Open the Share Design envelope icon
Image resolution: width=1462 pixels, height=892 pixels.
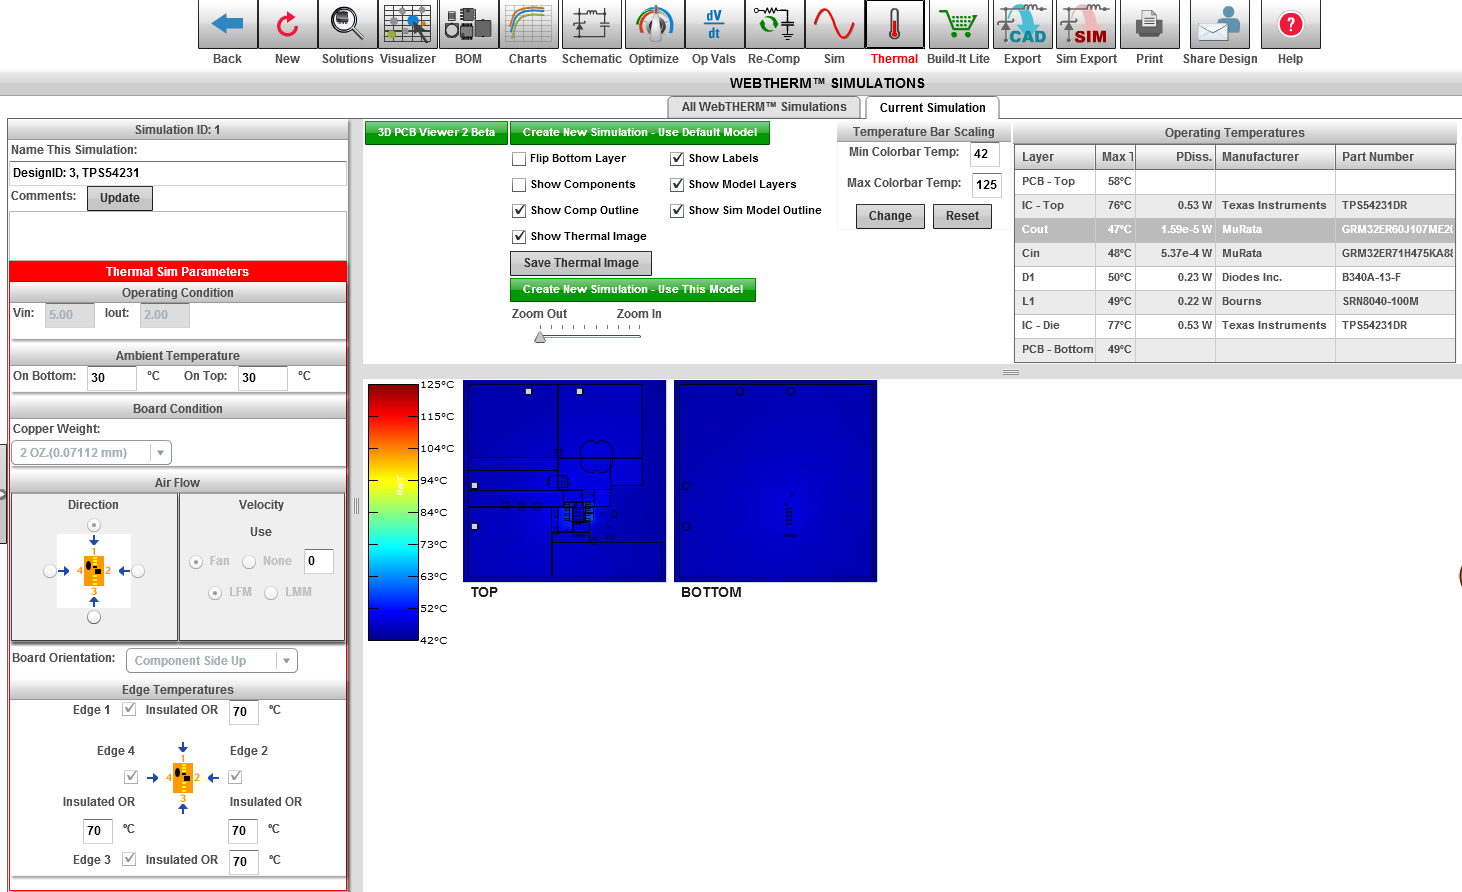point(1219,25)
